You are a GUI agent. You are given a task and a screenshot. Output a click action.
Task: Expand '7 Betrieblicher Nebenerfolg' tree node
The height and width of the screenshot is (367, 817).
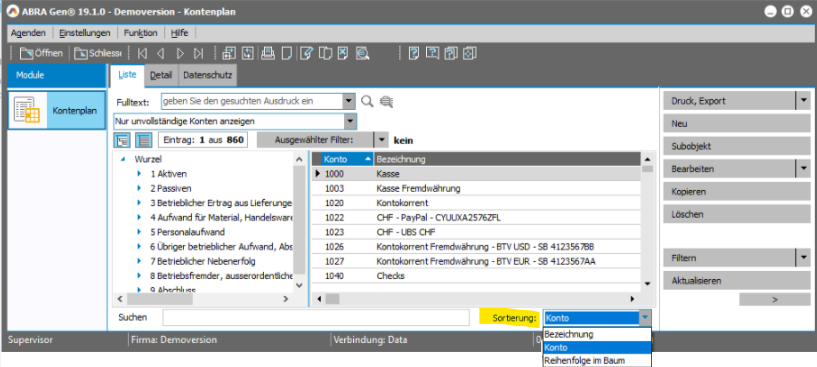(139, 261)
